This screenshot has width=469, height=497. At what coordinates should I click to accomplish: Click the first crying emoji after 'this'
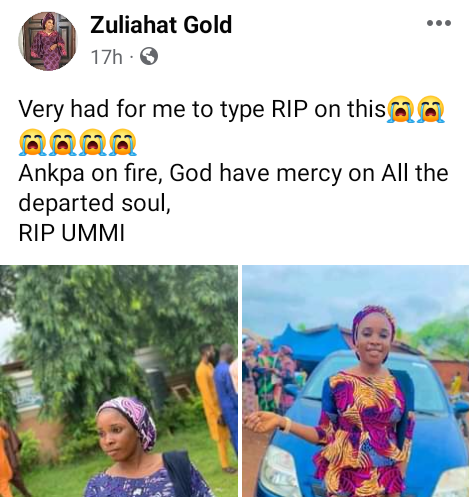pyautogui.click(x=401, y=109)
